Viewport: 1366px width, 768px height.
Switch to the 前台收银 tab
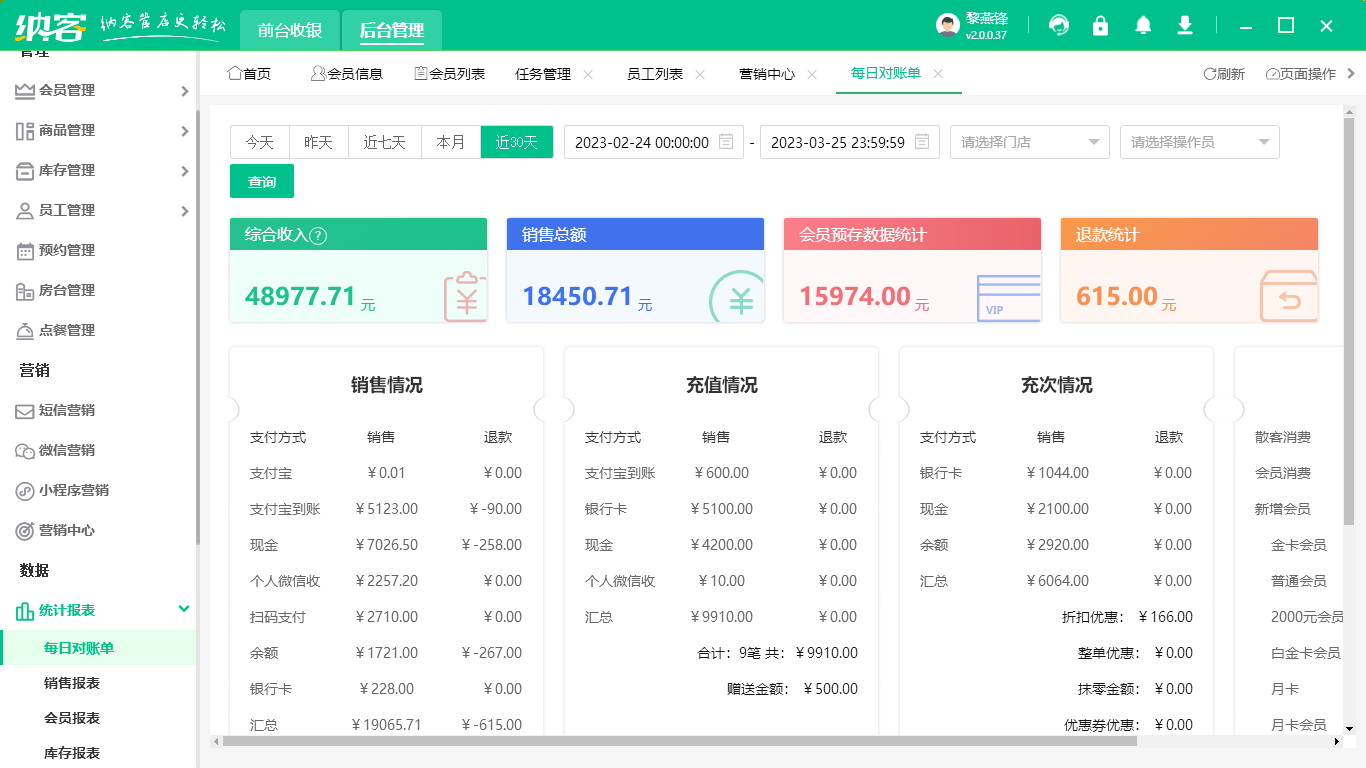click(x=290, y=30)
